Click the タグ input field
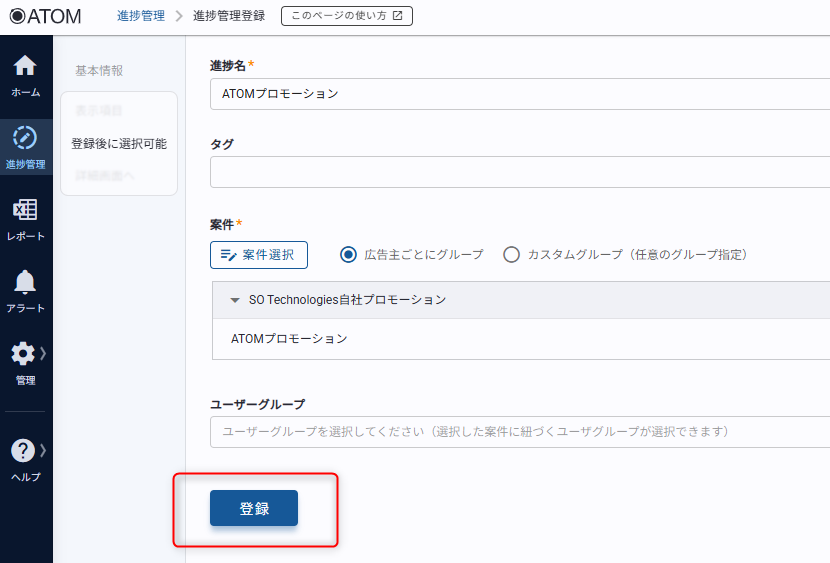 point(520,172)
